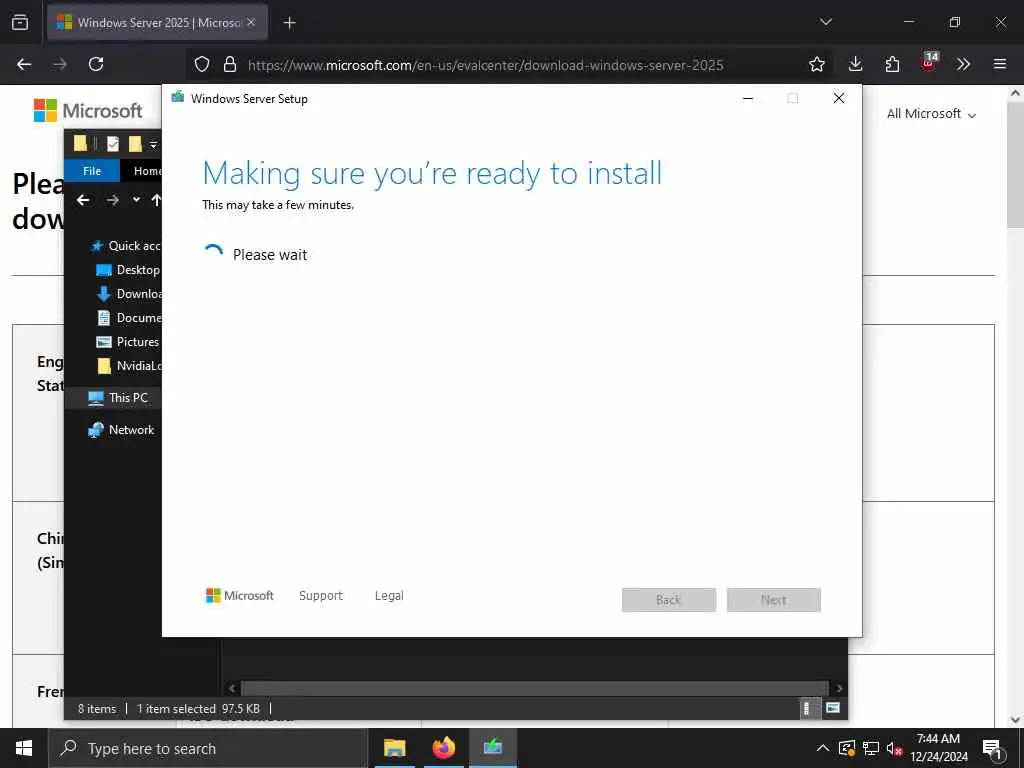
Task: Open Nvidia folder in navigation pane
Action: pos(129,366)
